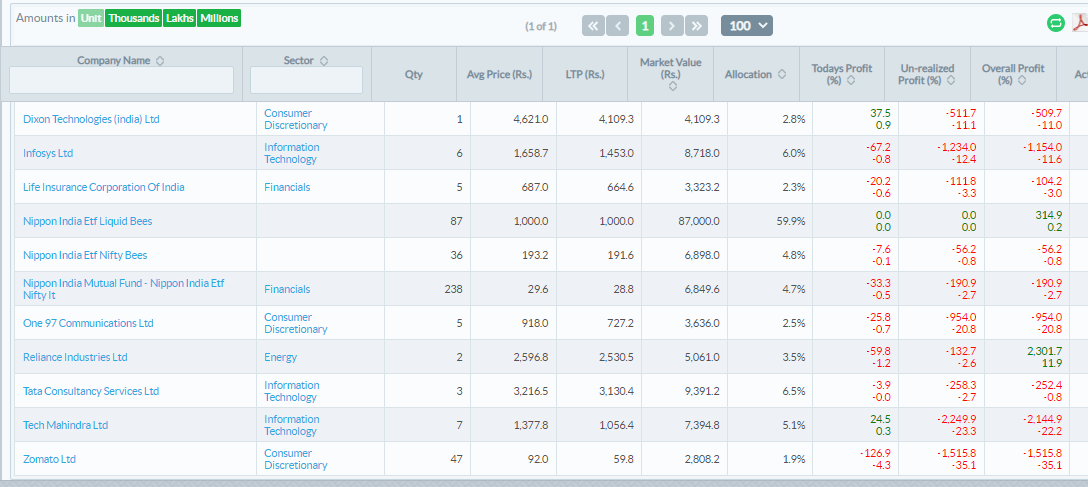
Task: Switch amounts to Lakhs
Action: (x=180, y=18)
